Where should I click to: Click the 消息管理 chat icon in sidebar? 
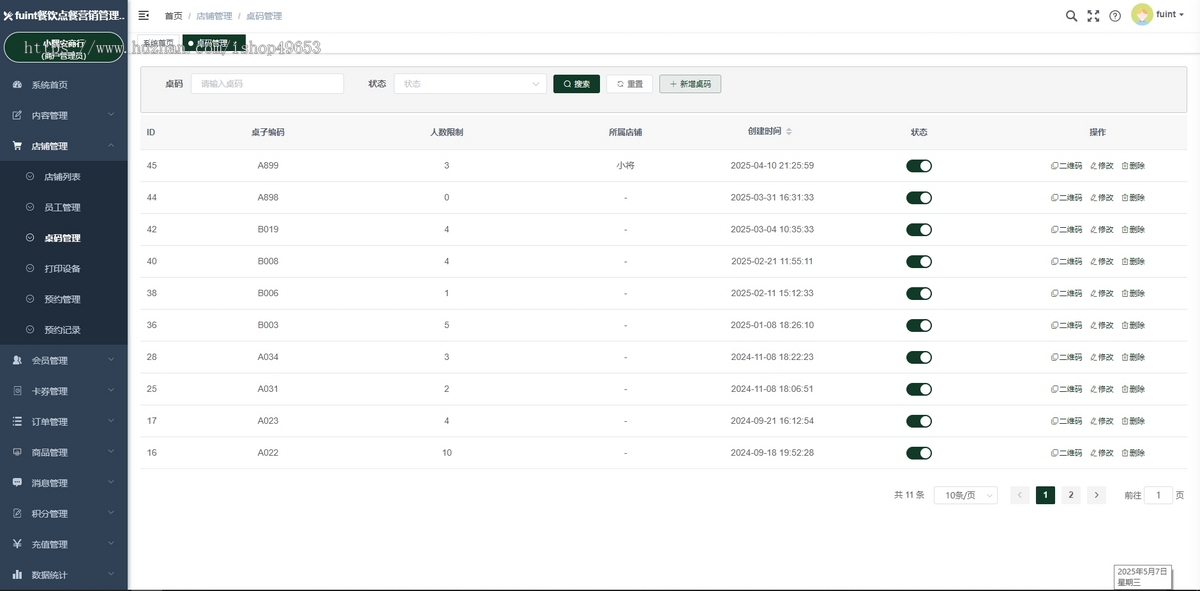click(17, 482)
